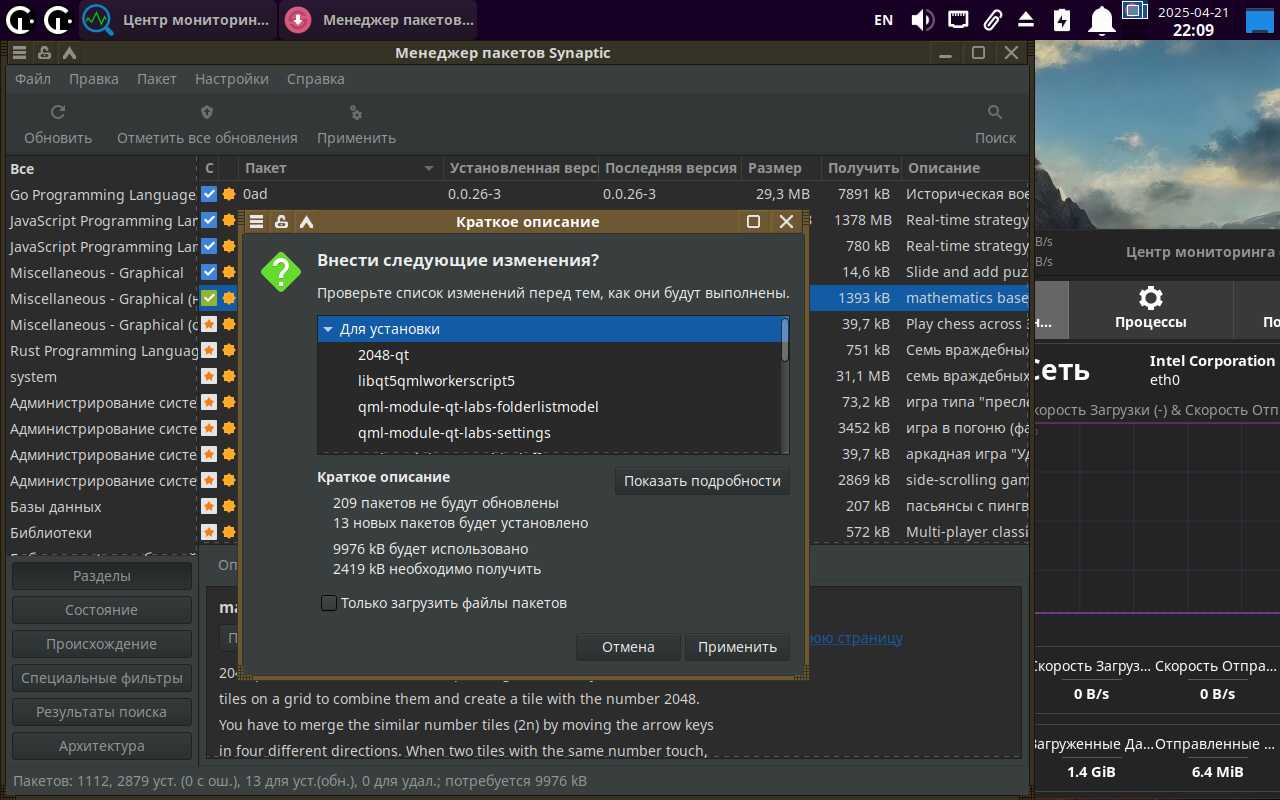The height and width of the screenshot is (800, 1280).
Task: Open the Пакет menu
Action: pyautogui.click(x=156, y=79)
